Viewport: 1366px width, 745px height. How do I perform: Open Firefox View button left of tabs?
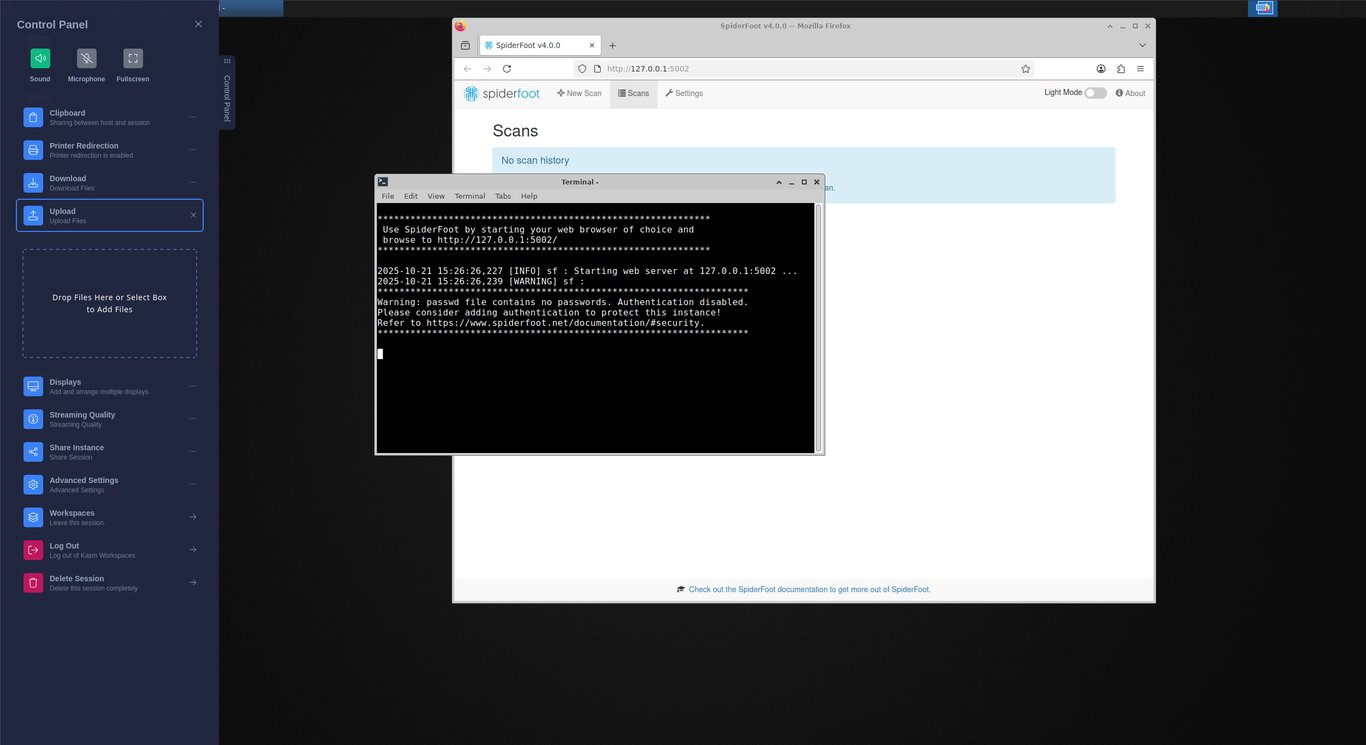(465, 45)
